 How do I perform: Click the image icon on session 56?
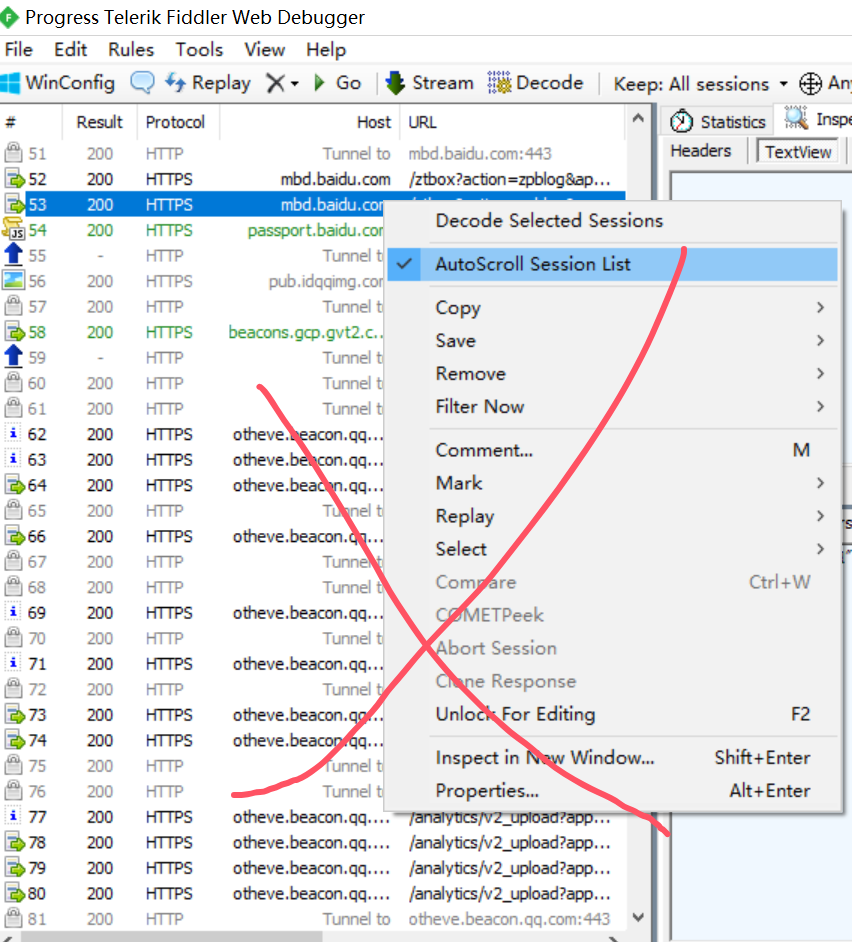pos(13,281)
